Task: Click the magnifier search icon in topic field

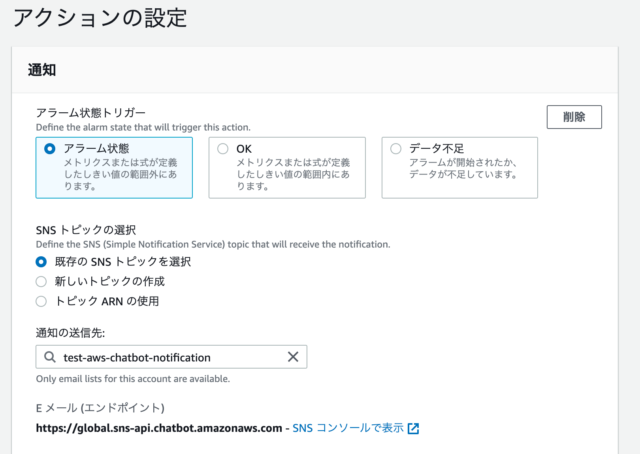Action: click(50, 357)
